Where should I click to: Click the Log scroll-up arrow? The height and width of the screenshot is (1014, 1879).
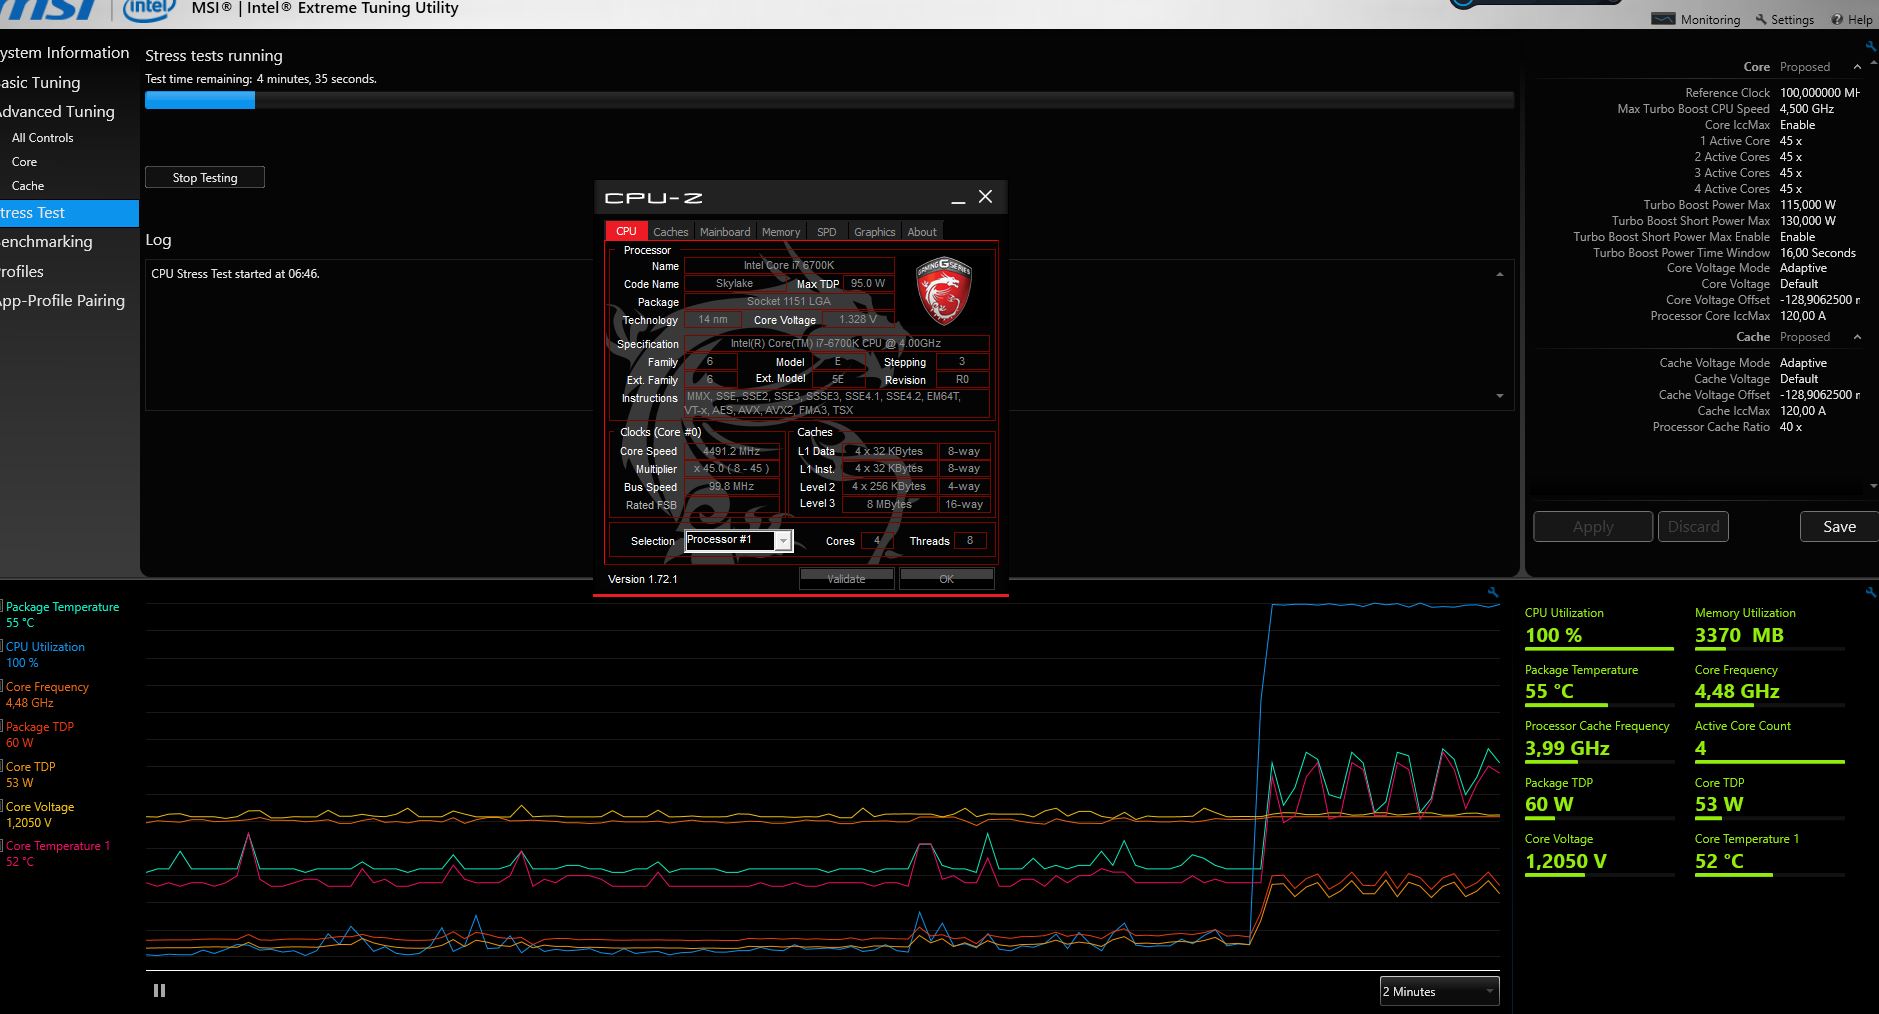1499,275
